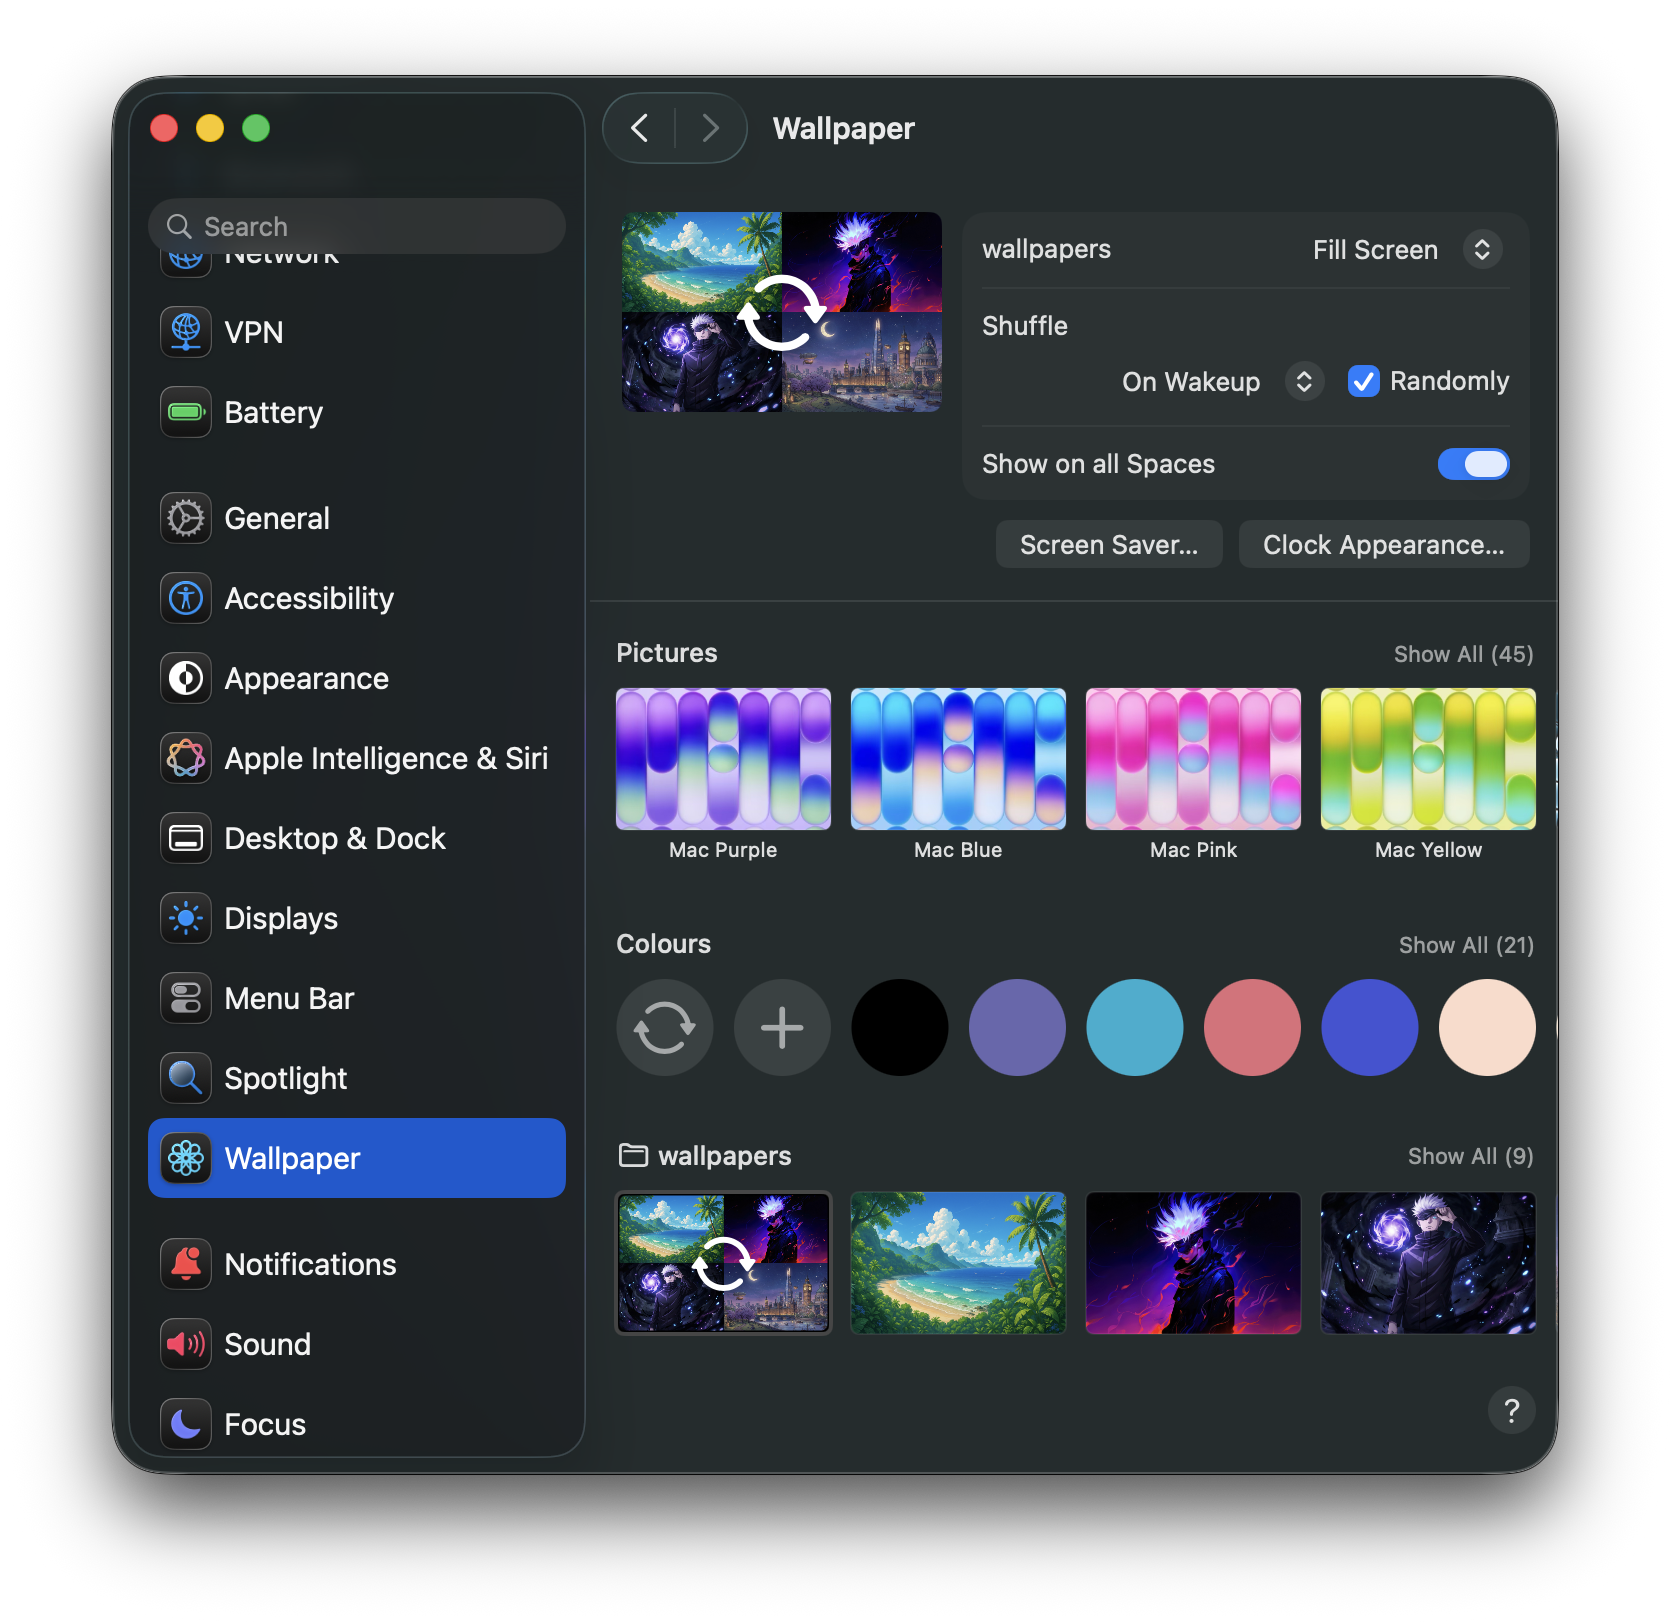The image size is (1670, 1622).
Task: Pick the muted purple colour swatch
Action: tap(1017, 1027)
